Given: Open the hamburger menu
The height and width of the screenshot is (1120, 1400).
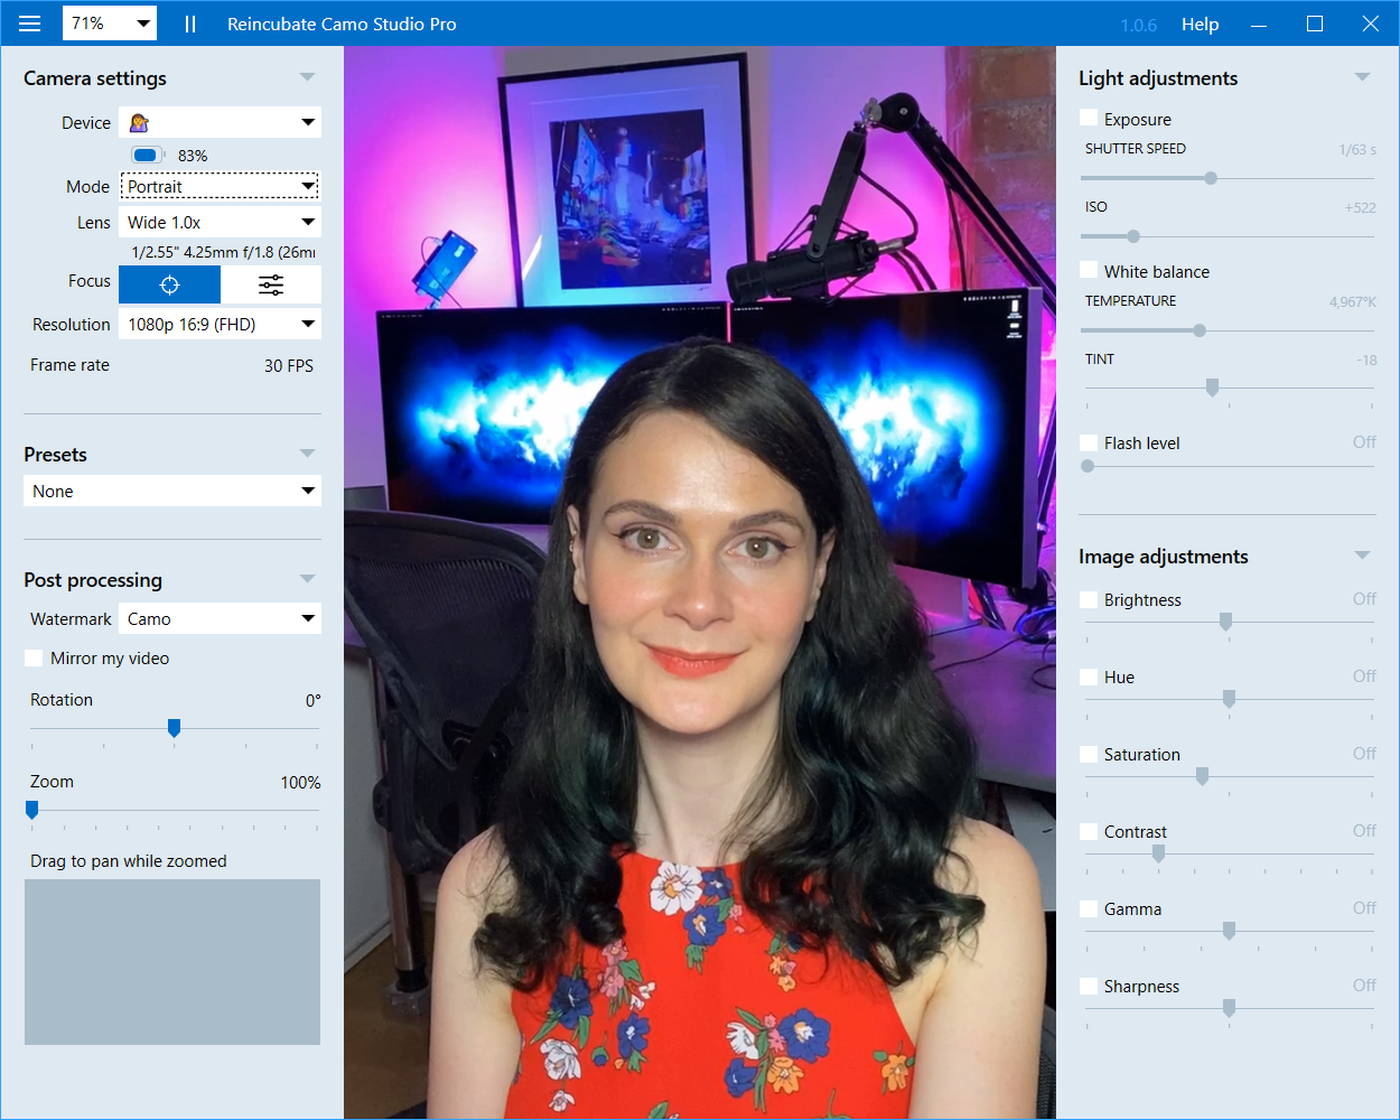Looking at the screenshot, I should tap(30, 24).
